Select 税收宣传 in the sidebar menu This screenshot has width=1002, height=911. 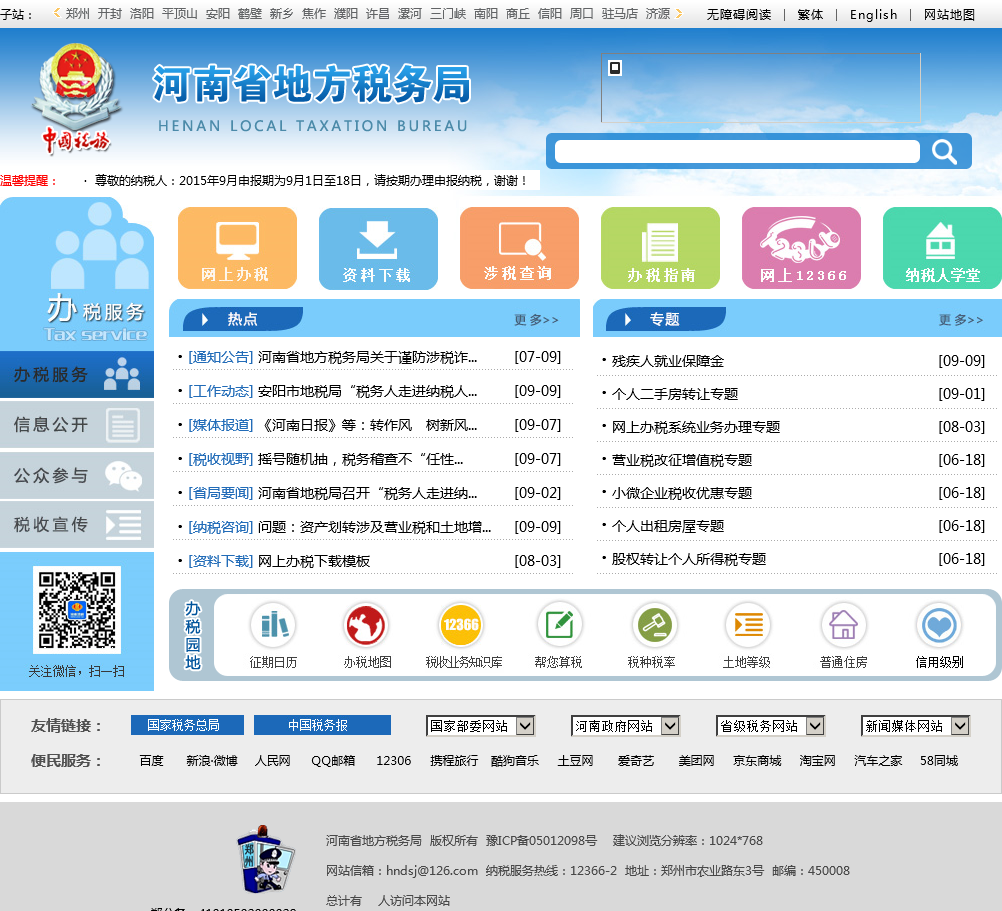pyautogui.click(x=77, y=524)
